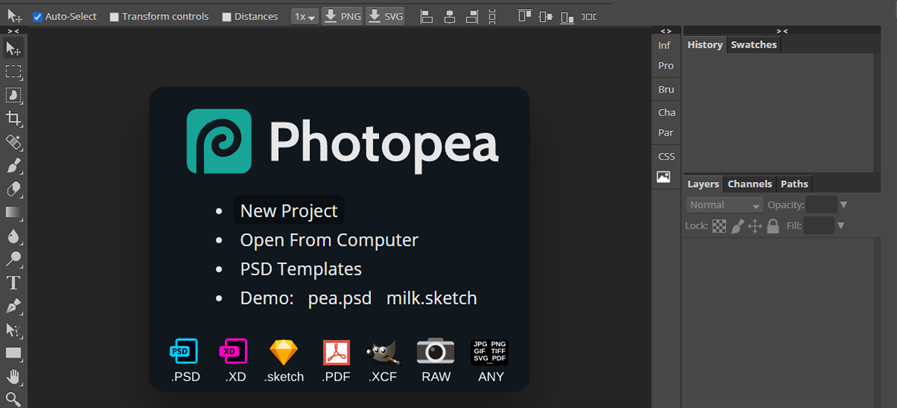Click the .XCF GIMP icon

pyautogui.click(x=383, y=352)
